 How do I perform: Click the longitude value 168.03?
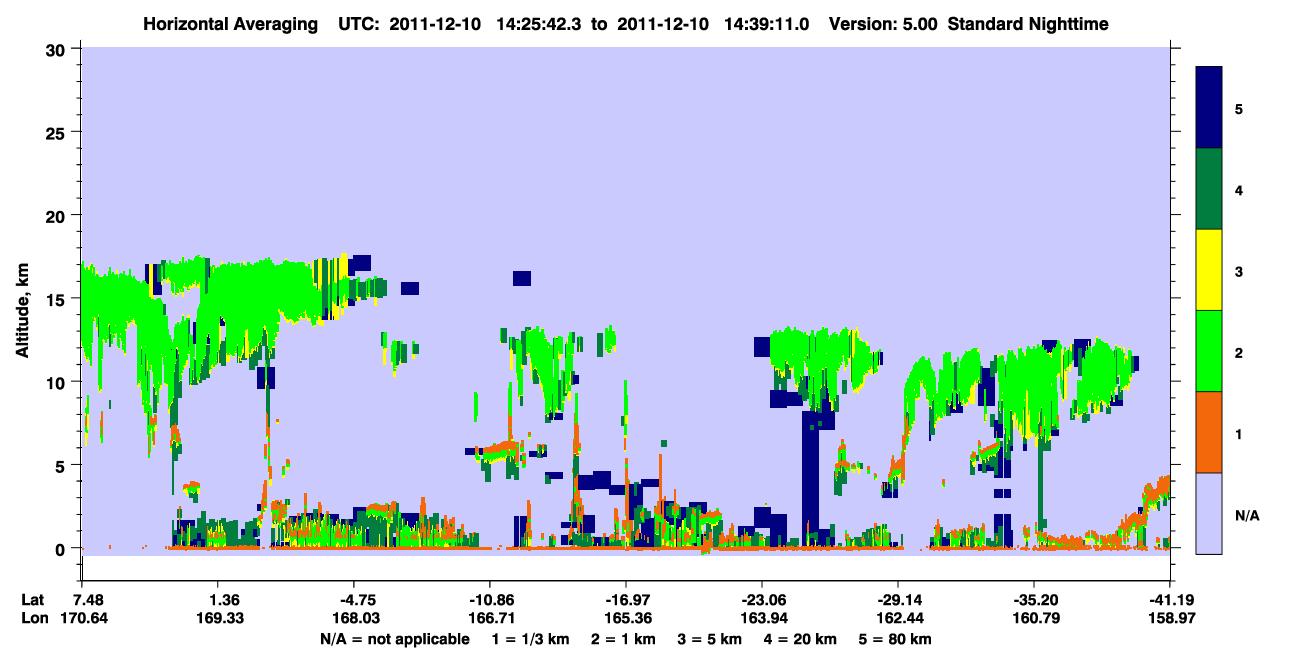(354, 618)
